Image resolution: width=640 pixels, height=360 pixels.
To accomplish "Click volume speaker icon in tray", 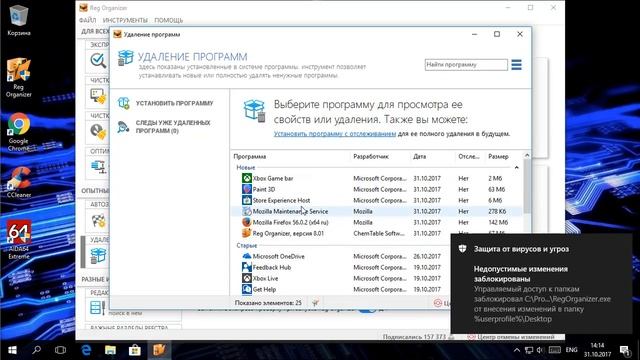I will tap(540, 350).
